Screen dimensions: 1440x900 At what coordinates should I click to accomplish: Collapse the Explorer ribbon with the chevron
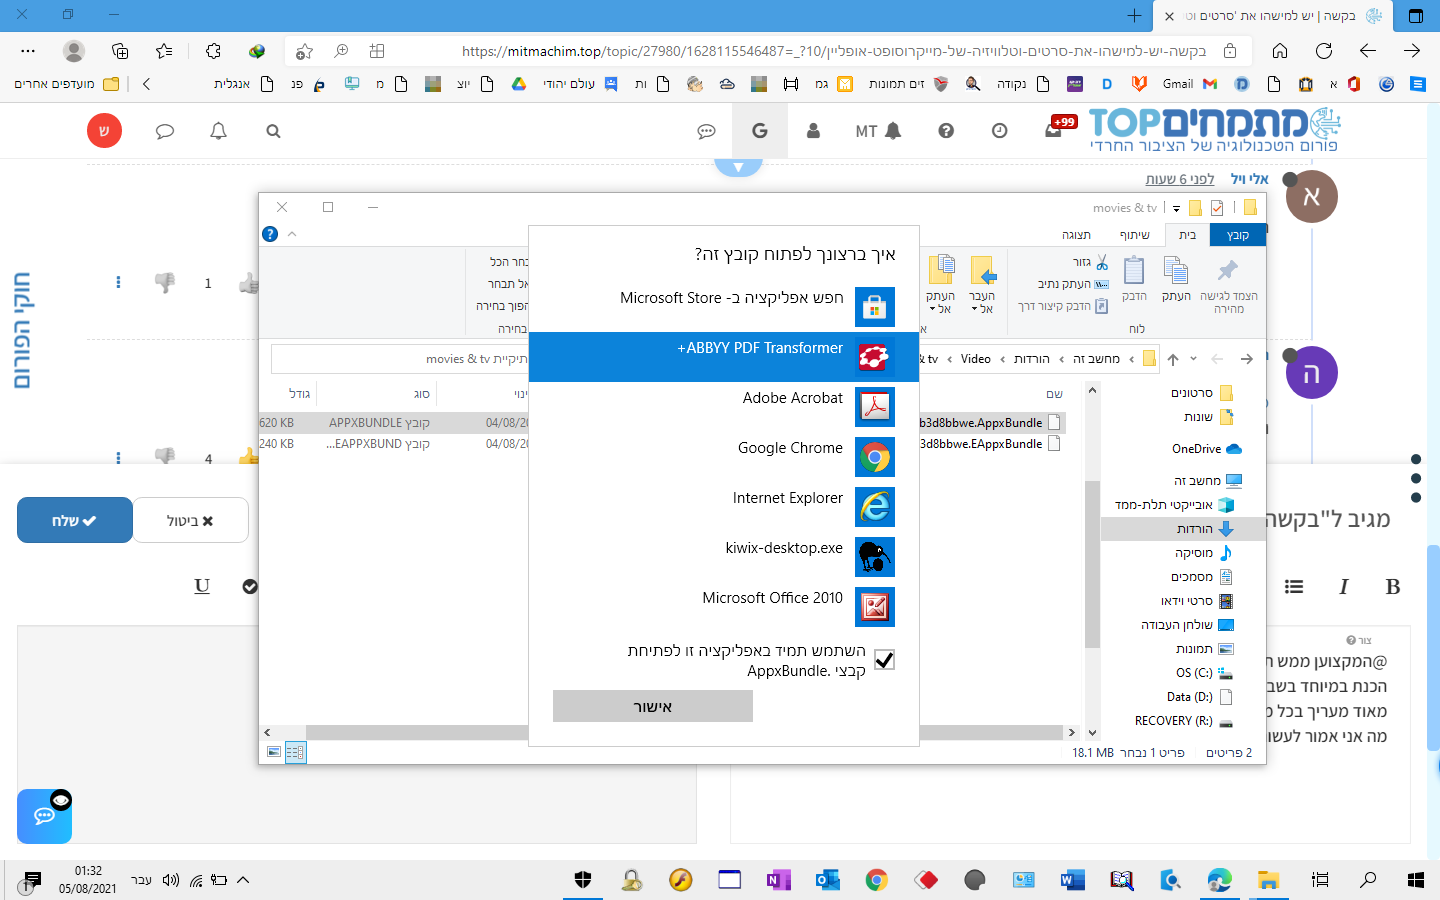point(292,234)
